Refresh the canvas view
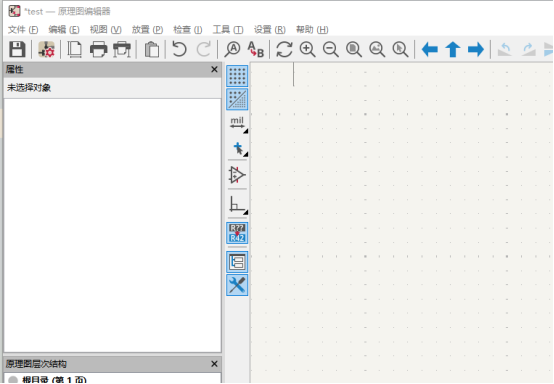This screenshot has width=554, height=384. pos(284,49)
